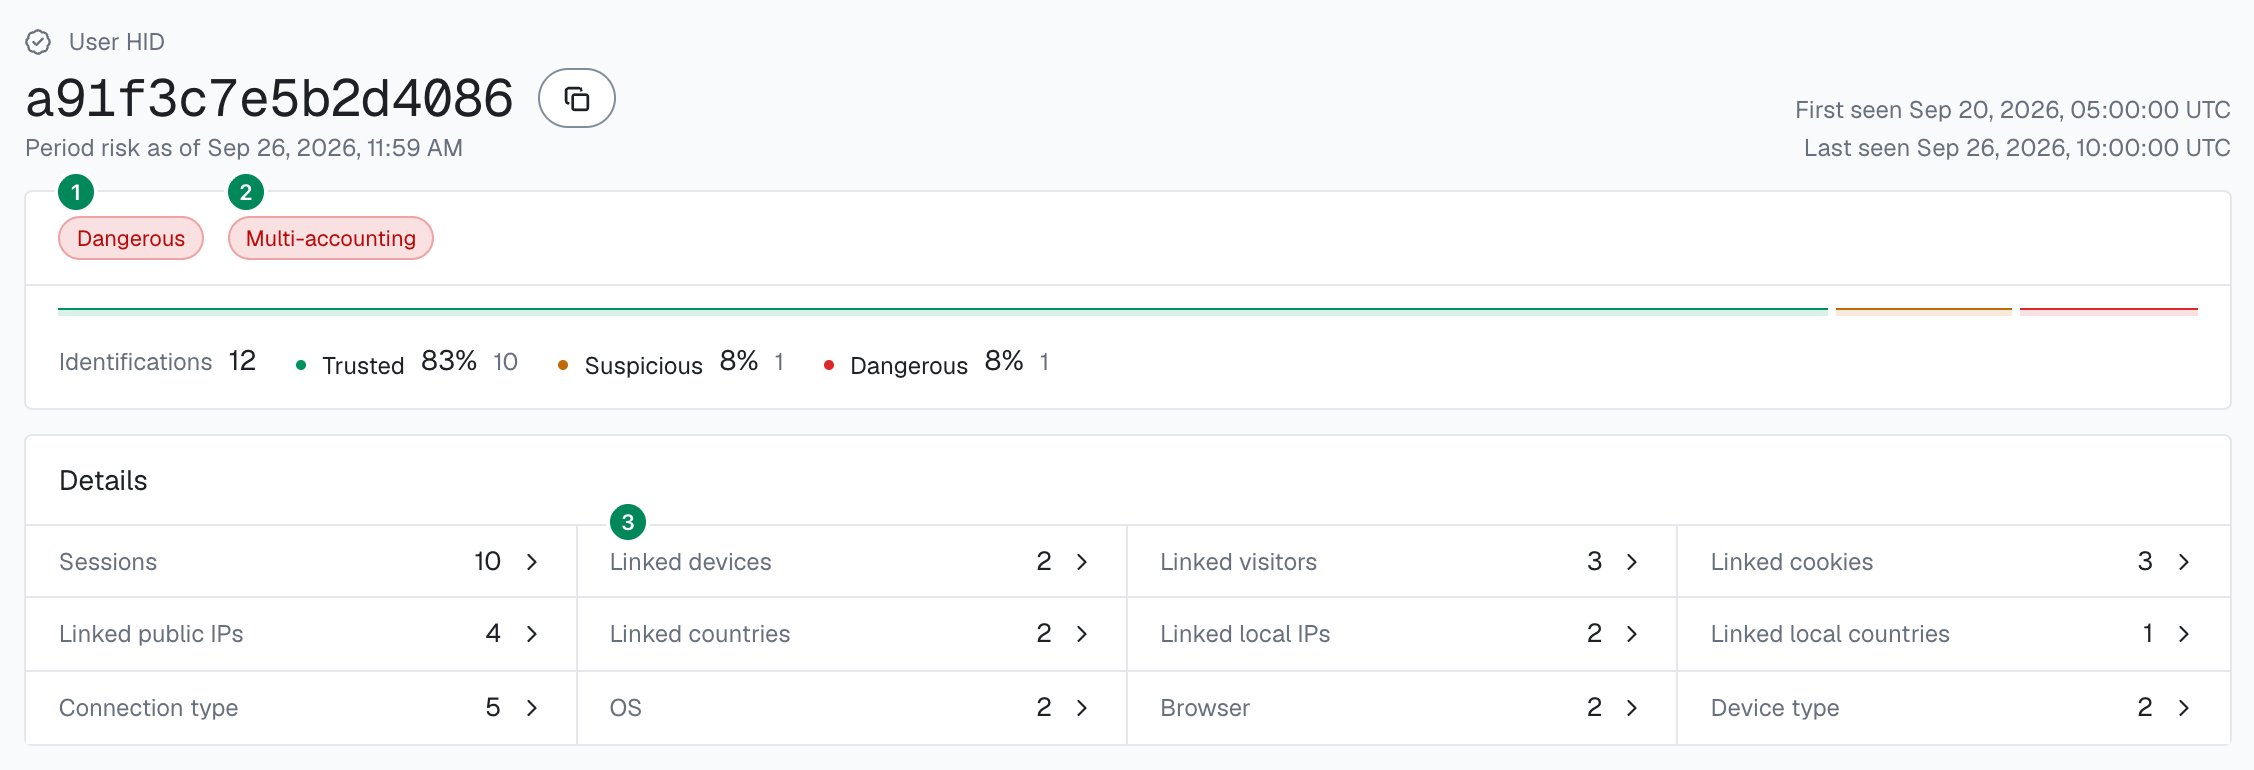Select the green Trusted bar segment
2254x770 pixels.
(943, 310)
